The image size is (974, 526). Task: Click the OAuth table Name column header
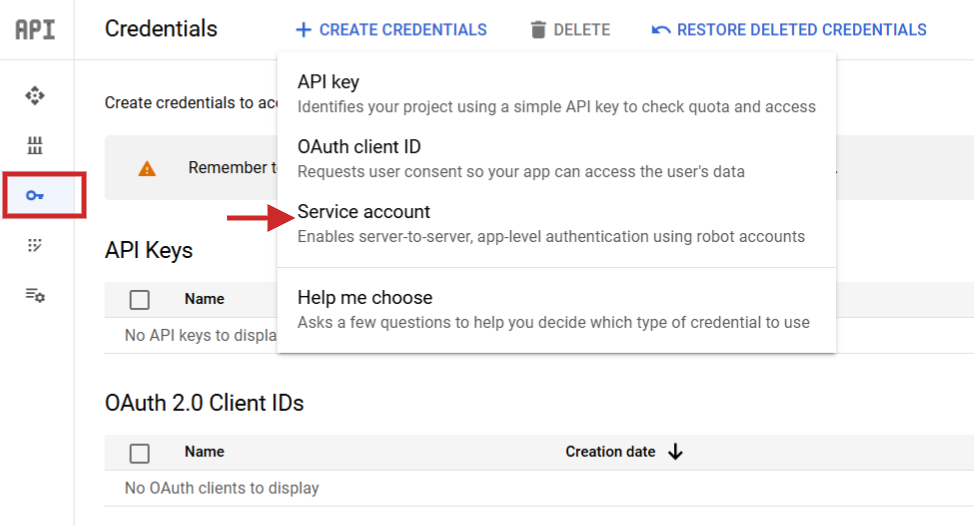pos(204,452)
